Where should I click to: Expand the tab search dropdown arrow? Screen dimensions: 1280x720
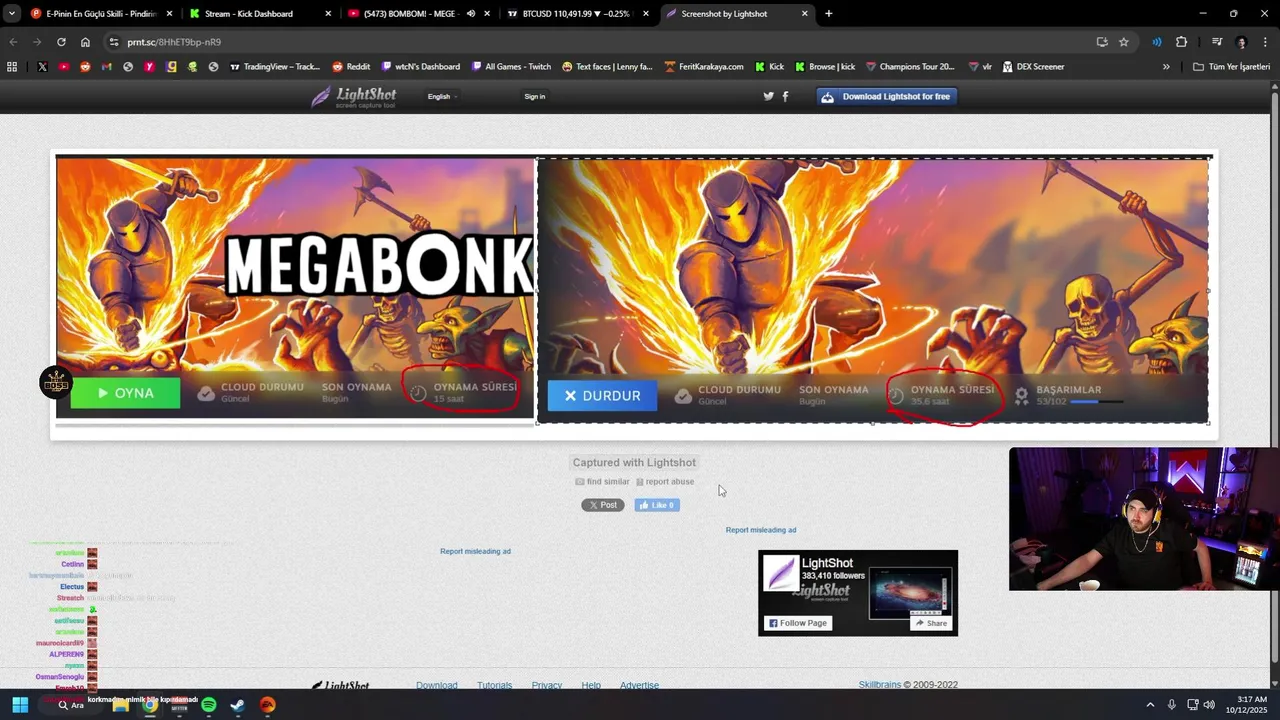pos(12,14)
